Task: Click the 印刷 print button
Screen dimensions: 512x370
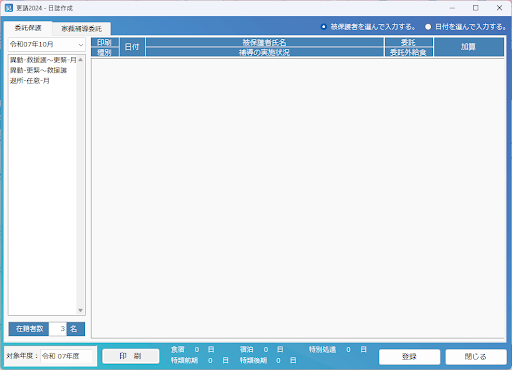Action: (x=131, y=356)
